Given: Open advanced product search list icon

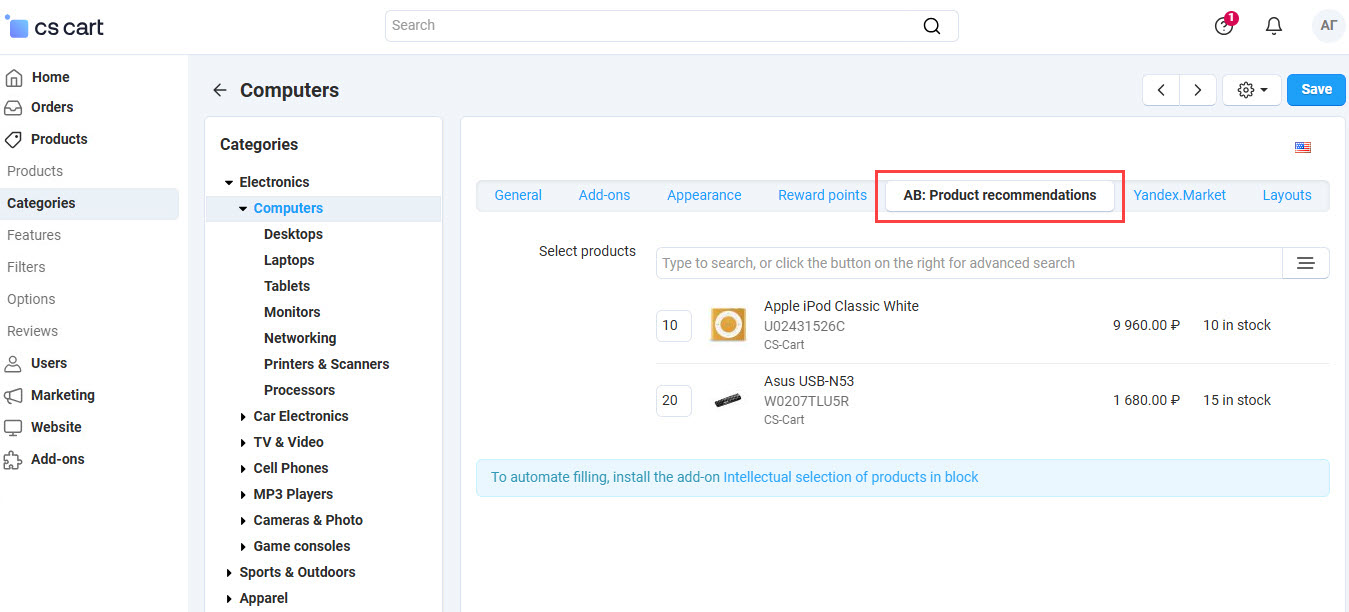Looking at the screenshot, I should coord(1306,263).
